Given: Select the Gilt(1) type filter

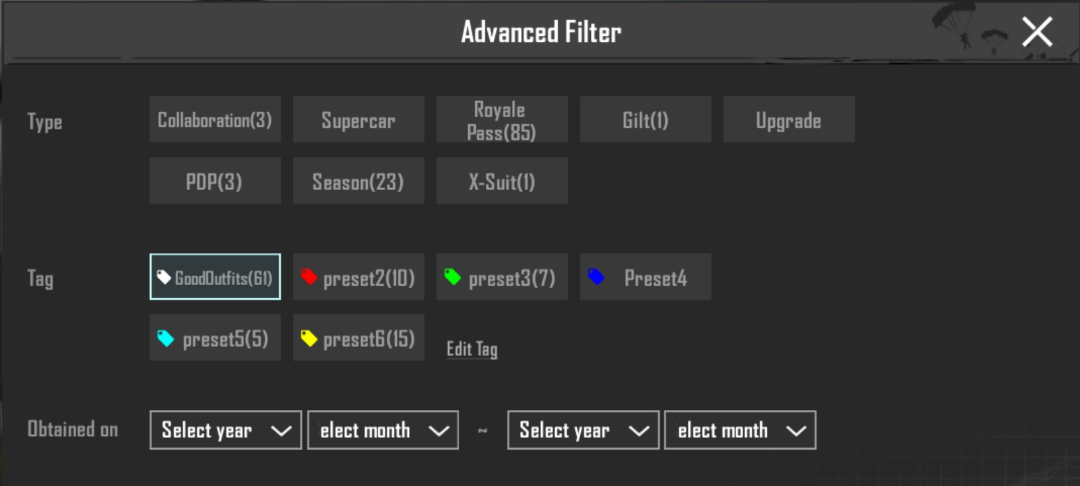Looking at the screenshot, I should click(645, 120).
